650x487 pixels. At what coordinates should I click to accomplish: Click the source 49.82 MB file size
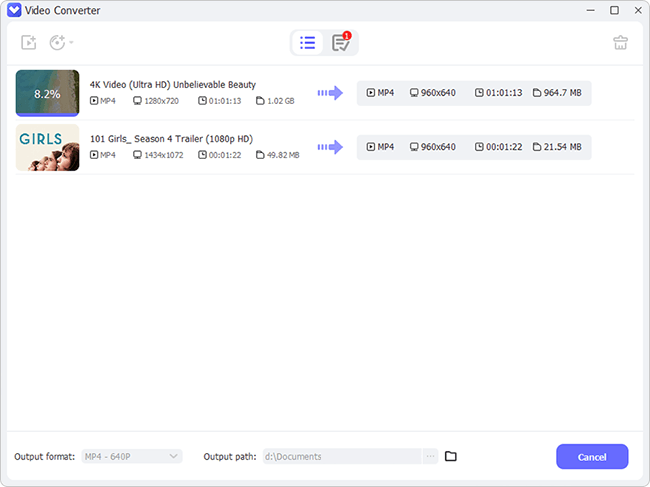point(283,155)
